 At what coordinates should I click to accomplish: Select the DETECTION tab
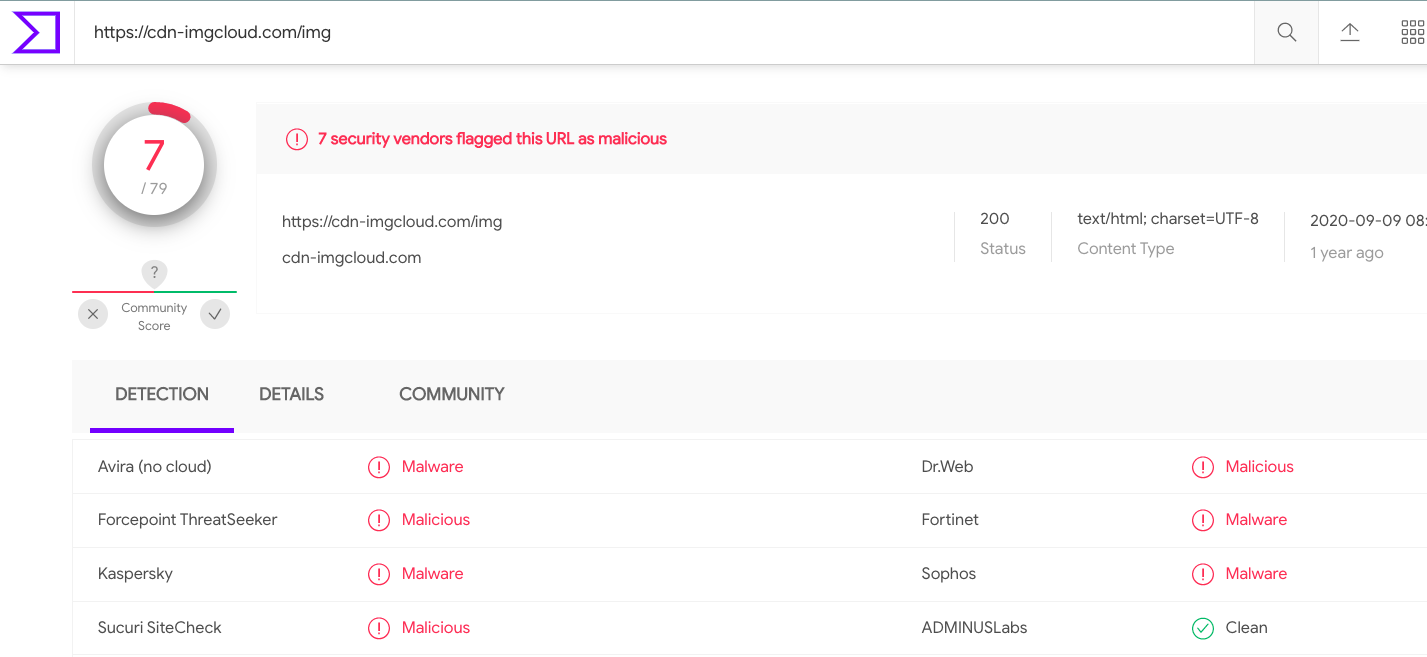tap(162, 394)
